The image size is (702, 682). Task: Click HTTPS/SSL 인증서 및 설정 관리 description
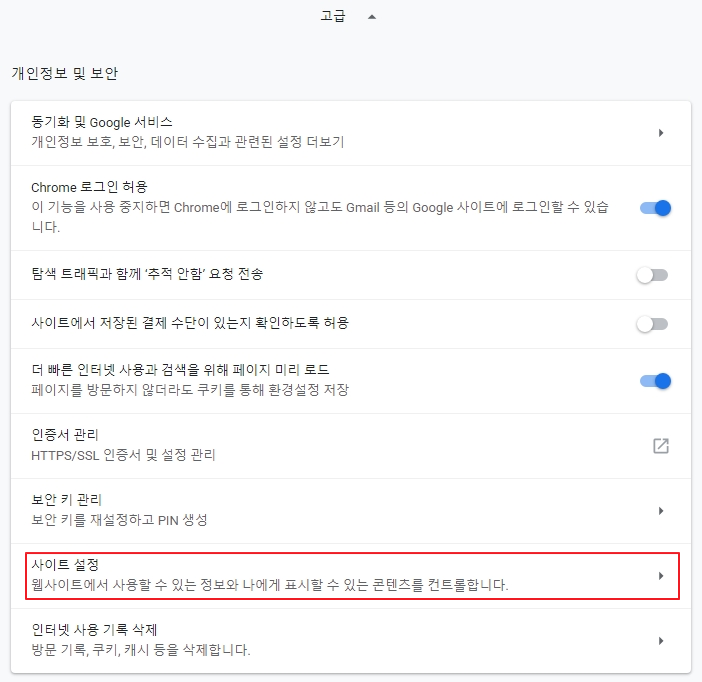pos(123,455)
